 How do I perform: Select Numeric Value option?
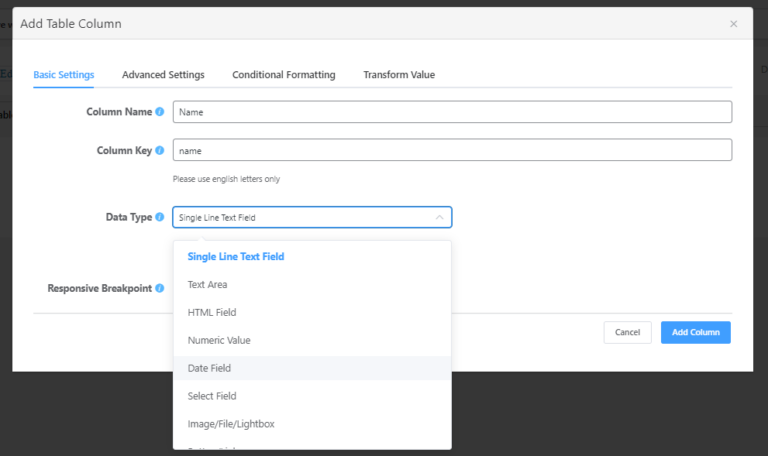219,341
